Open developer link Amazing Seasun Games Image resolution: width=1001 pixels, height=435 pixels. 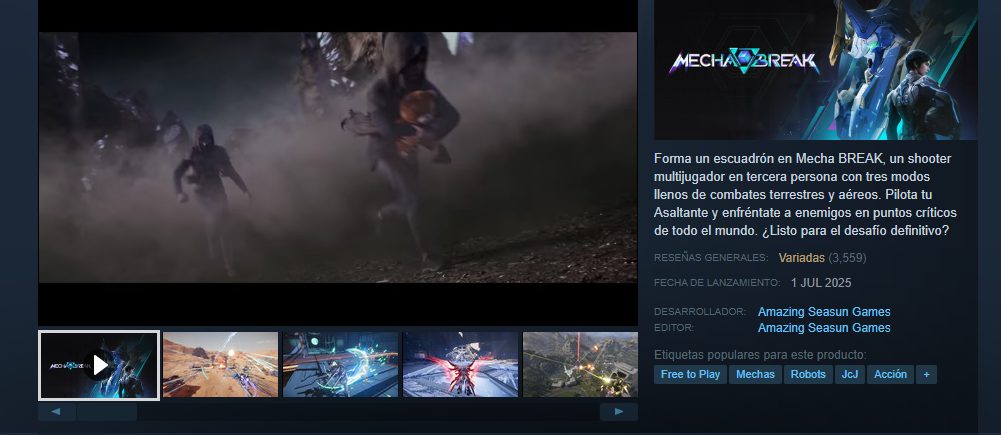pos(824,312)
